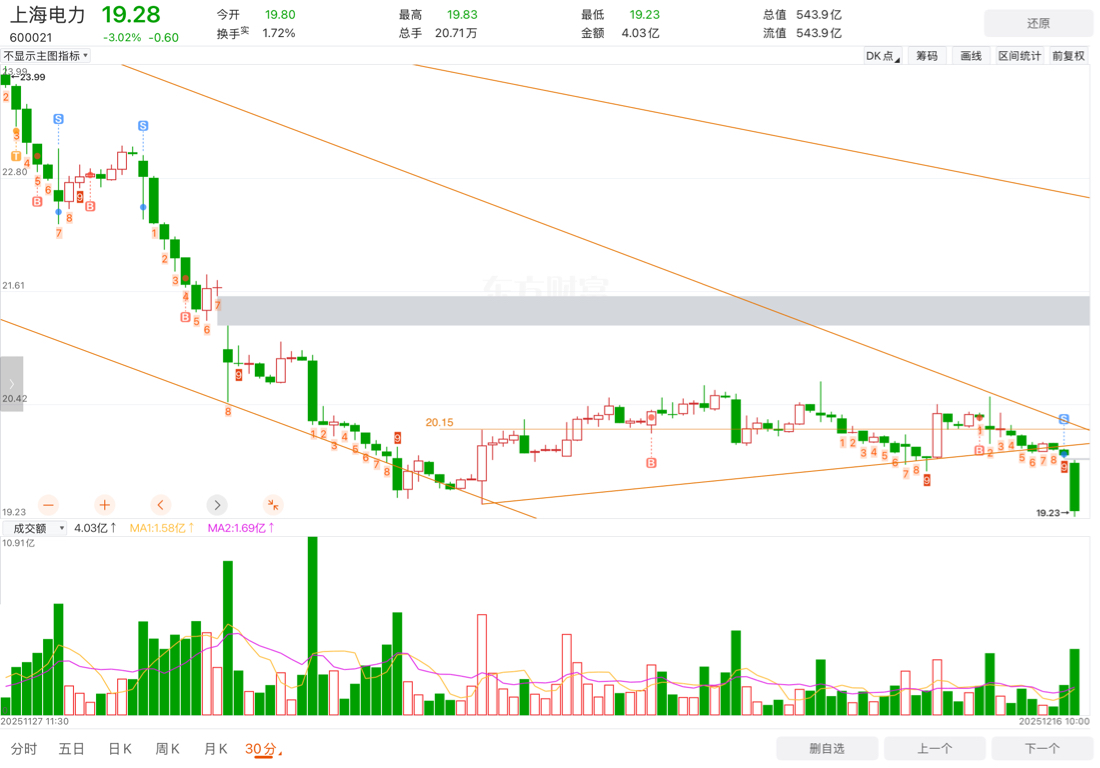This screenshot has width=1100, height=768.
Task: Click the blue S marker at far right
Action: tap(1064, 419)
